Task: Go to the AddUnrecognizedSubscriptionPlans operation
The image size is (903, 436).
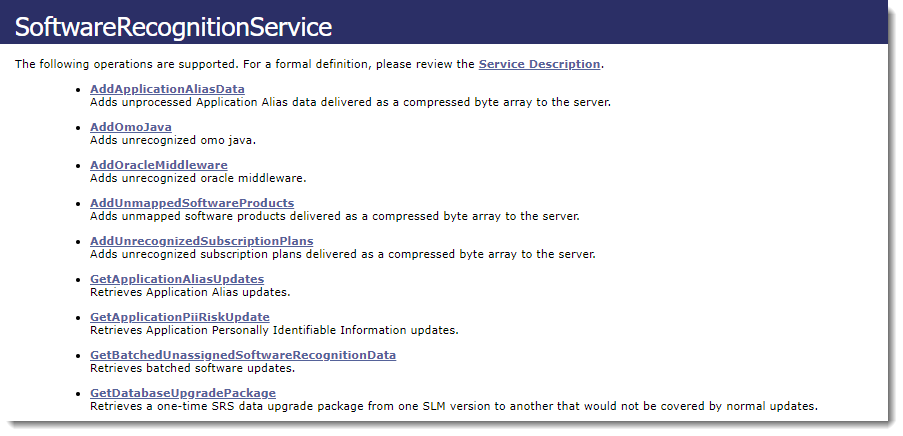Action: (201, 241)
